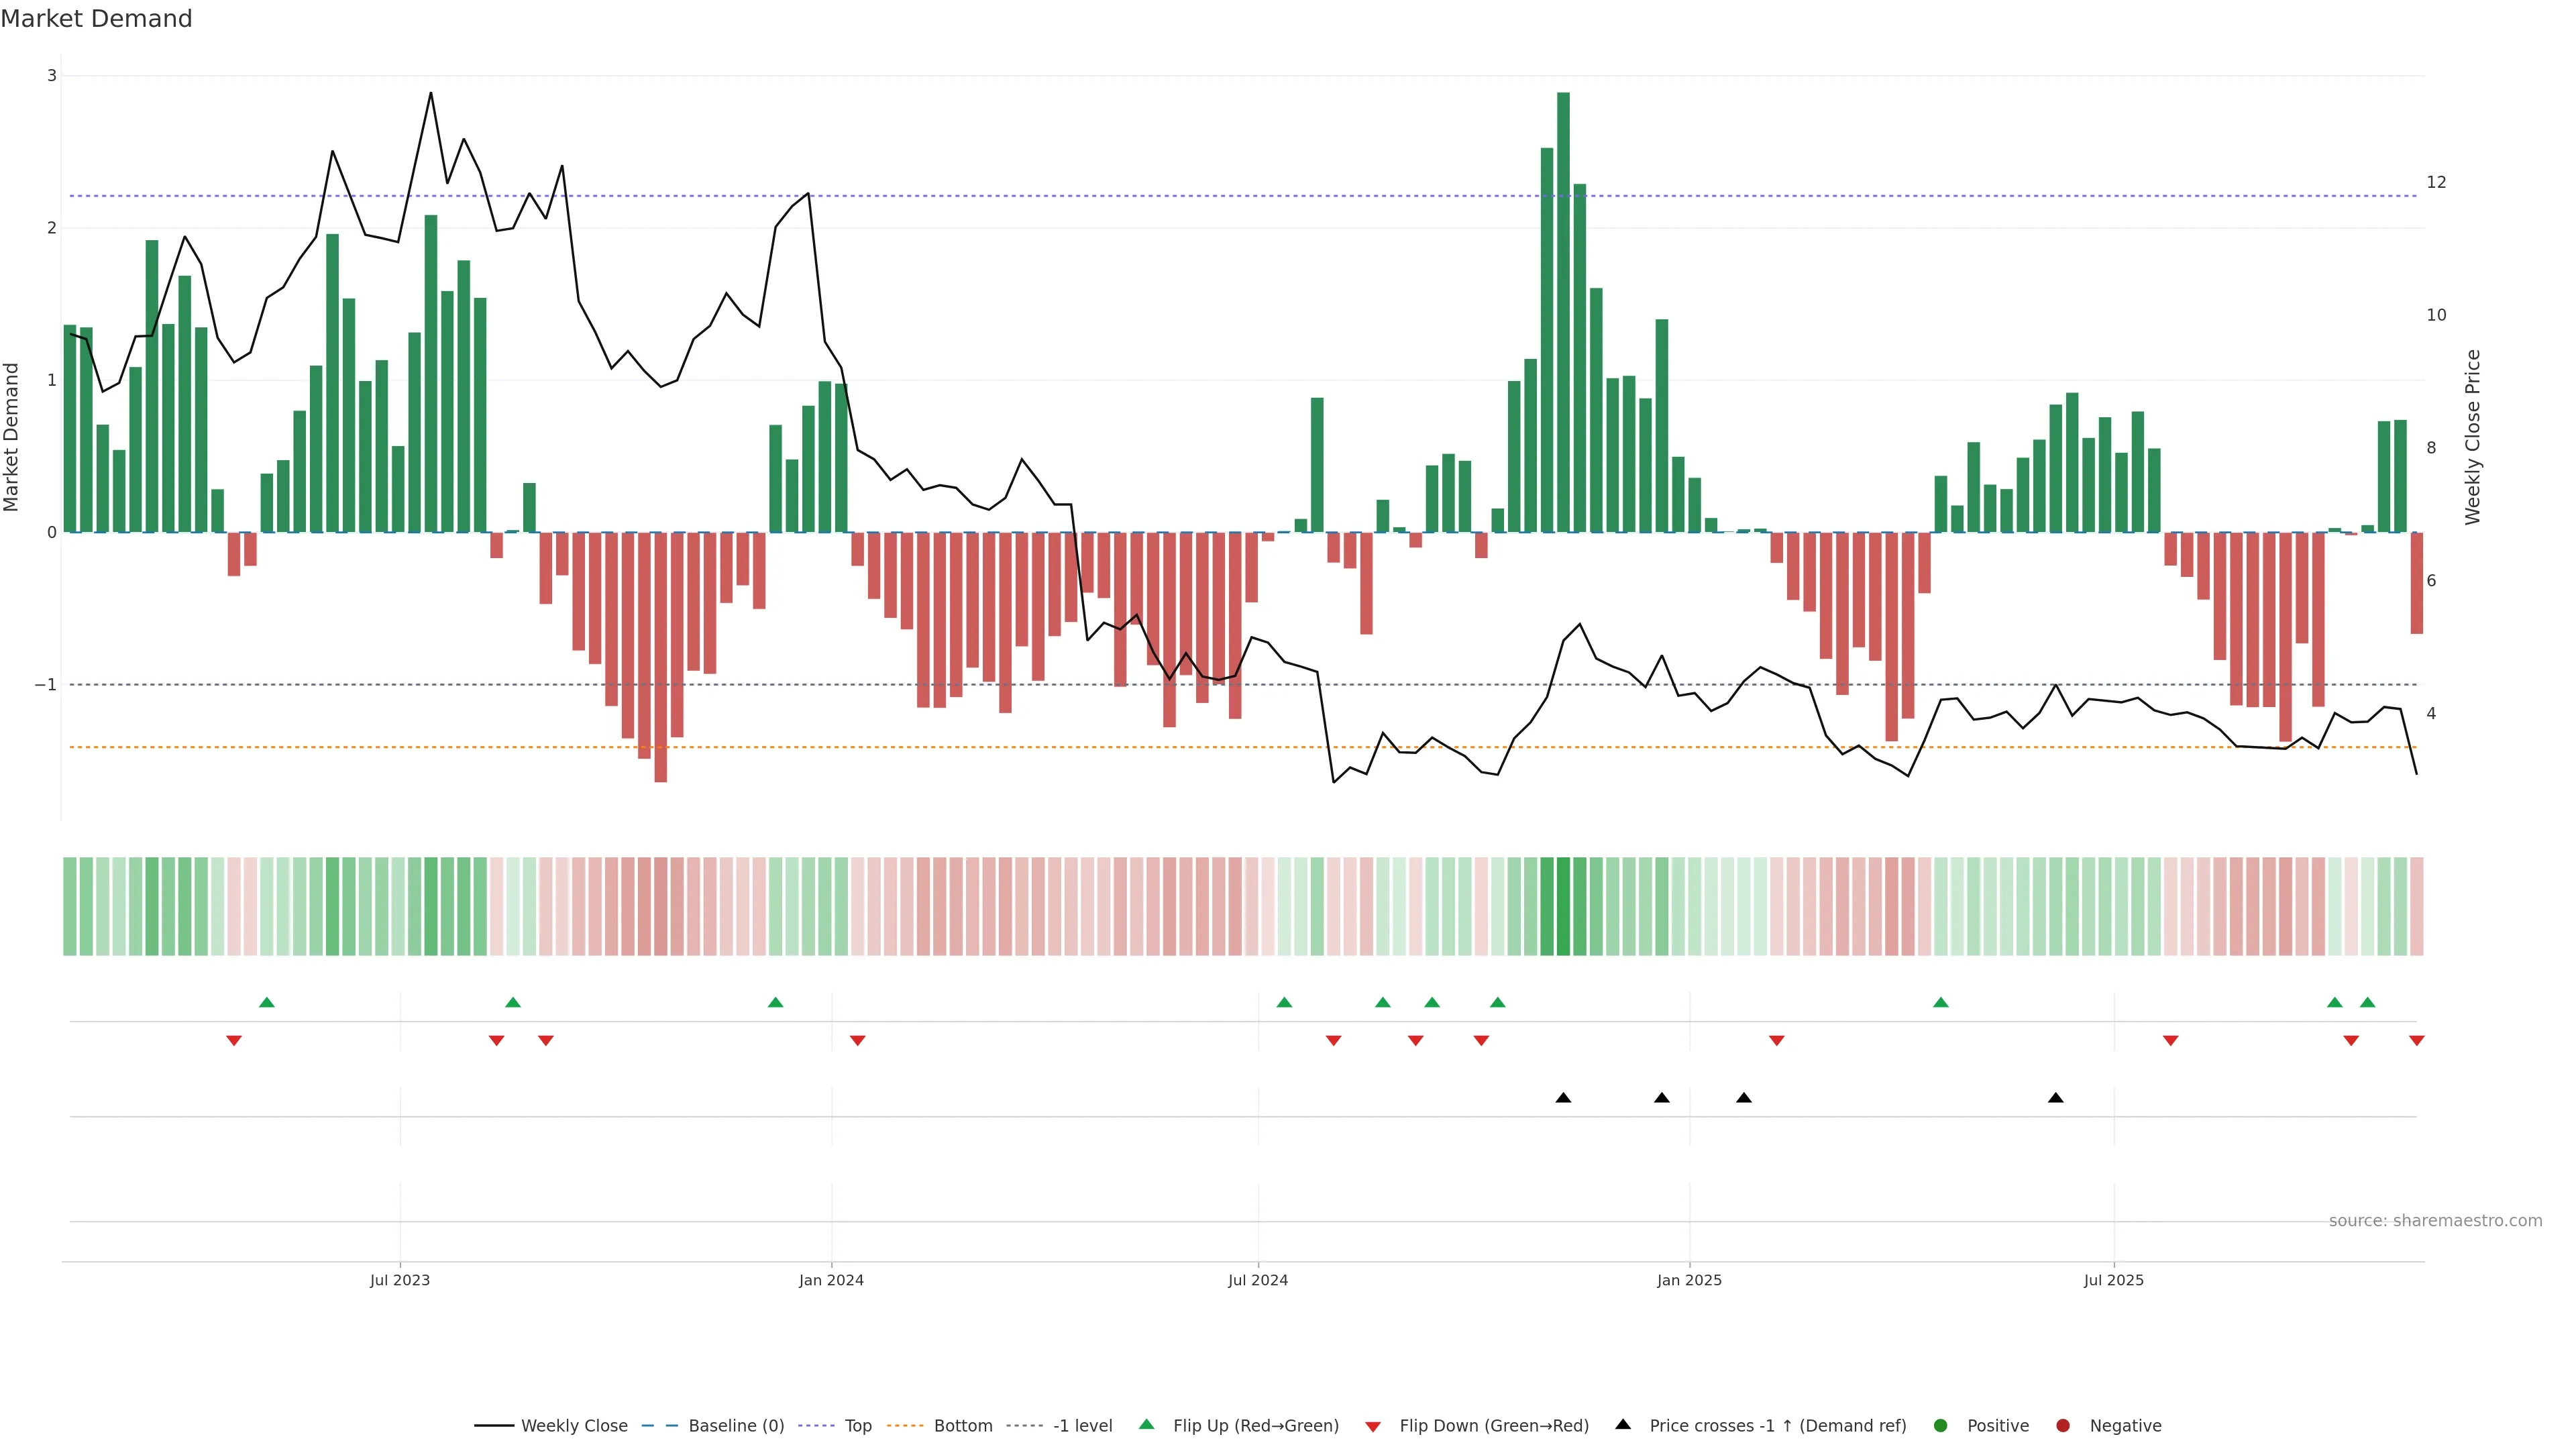Click the green Flip Up legend triangle
The image size is (2576, 1449).
pos(1146,1424)
